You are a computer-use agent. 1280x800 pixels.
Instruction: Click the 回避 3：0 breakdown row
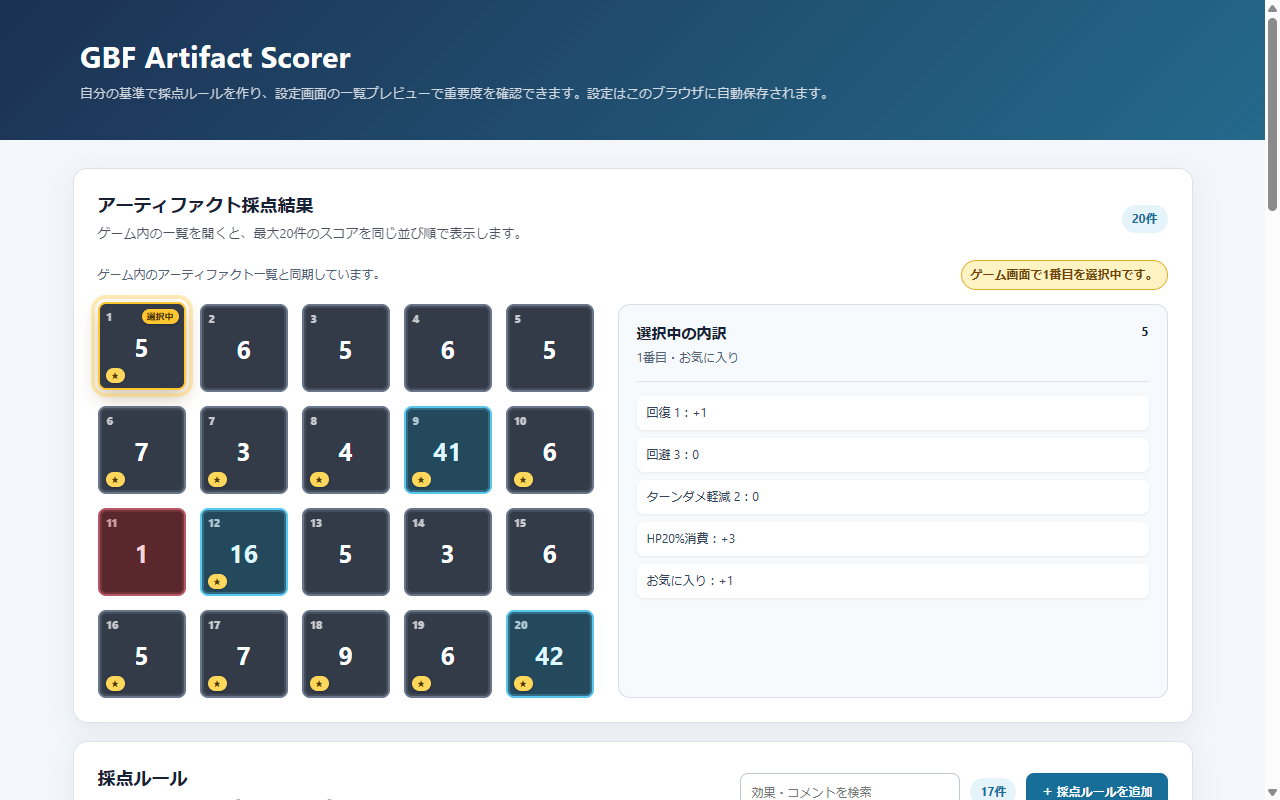[x=893, y=455]
